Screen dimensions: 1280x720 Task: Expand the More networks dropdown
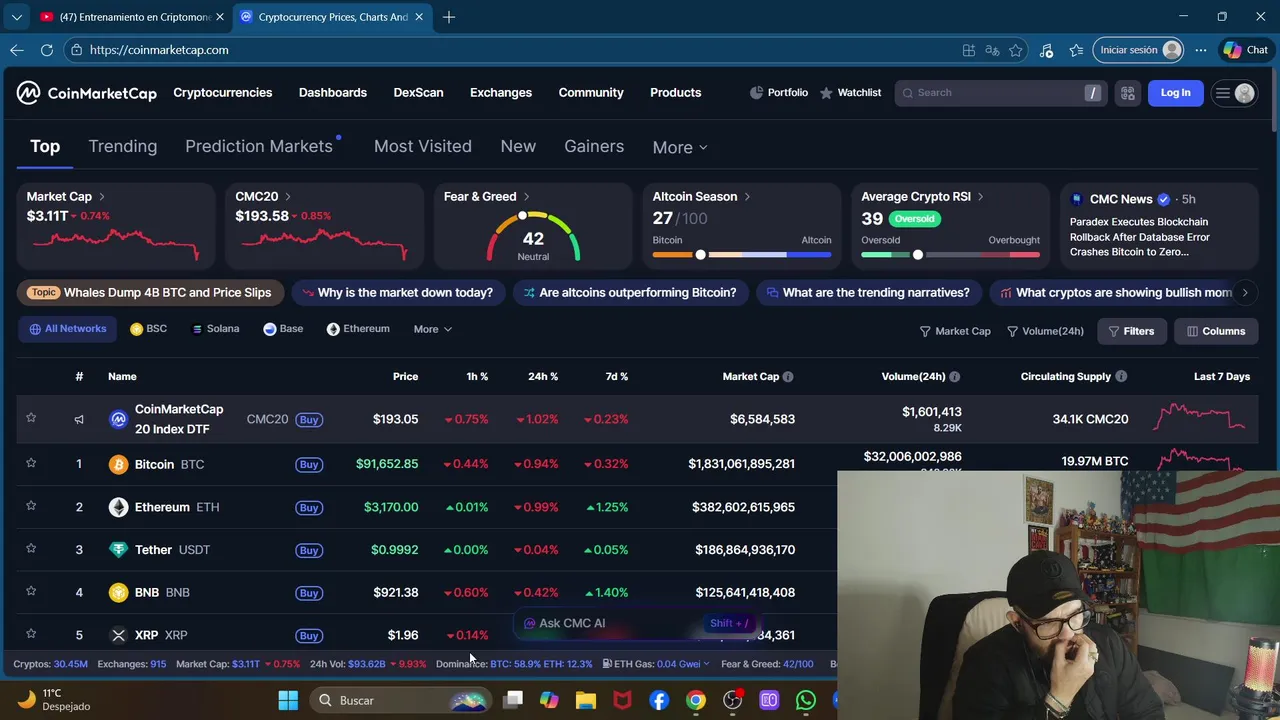(433, 329)
